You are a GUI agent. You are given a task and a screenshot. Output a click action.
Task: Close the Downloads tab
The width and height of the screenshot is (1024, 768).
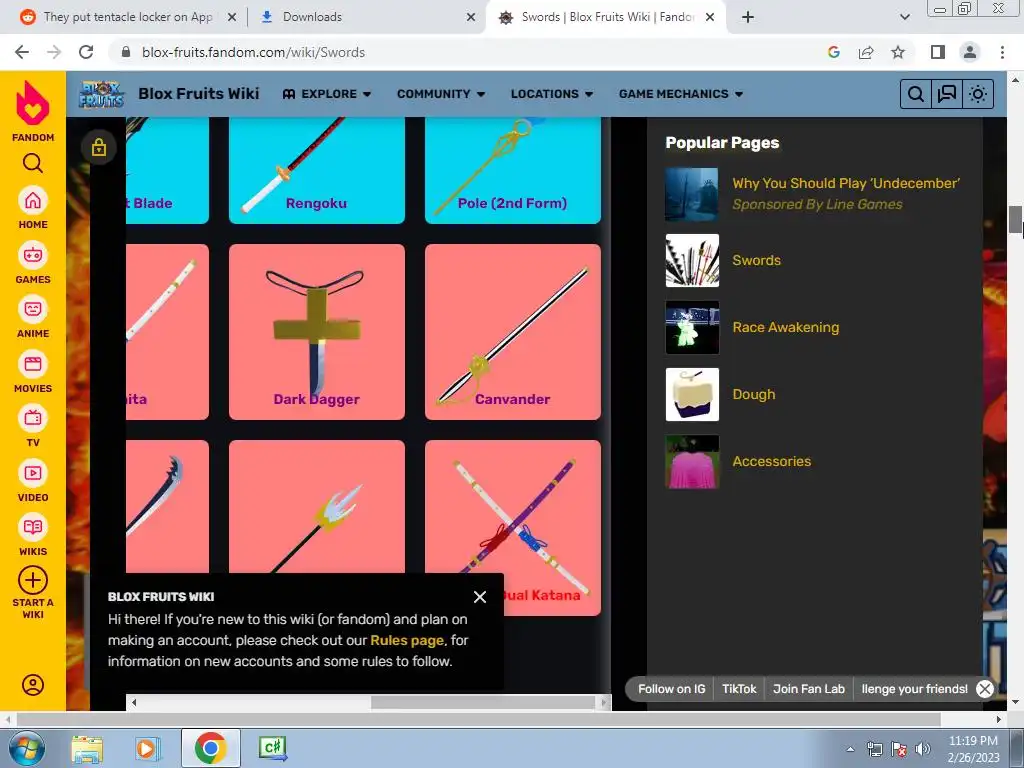471,18
